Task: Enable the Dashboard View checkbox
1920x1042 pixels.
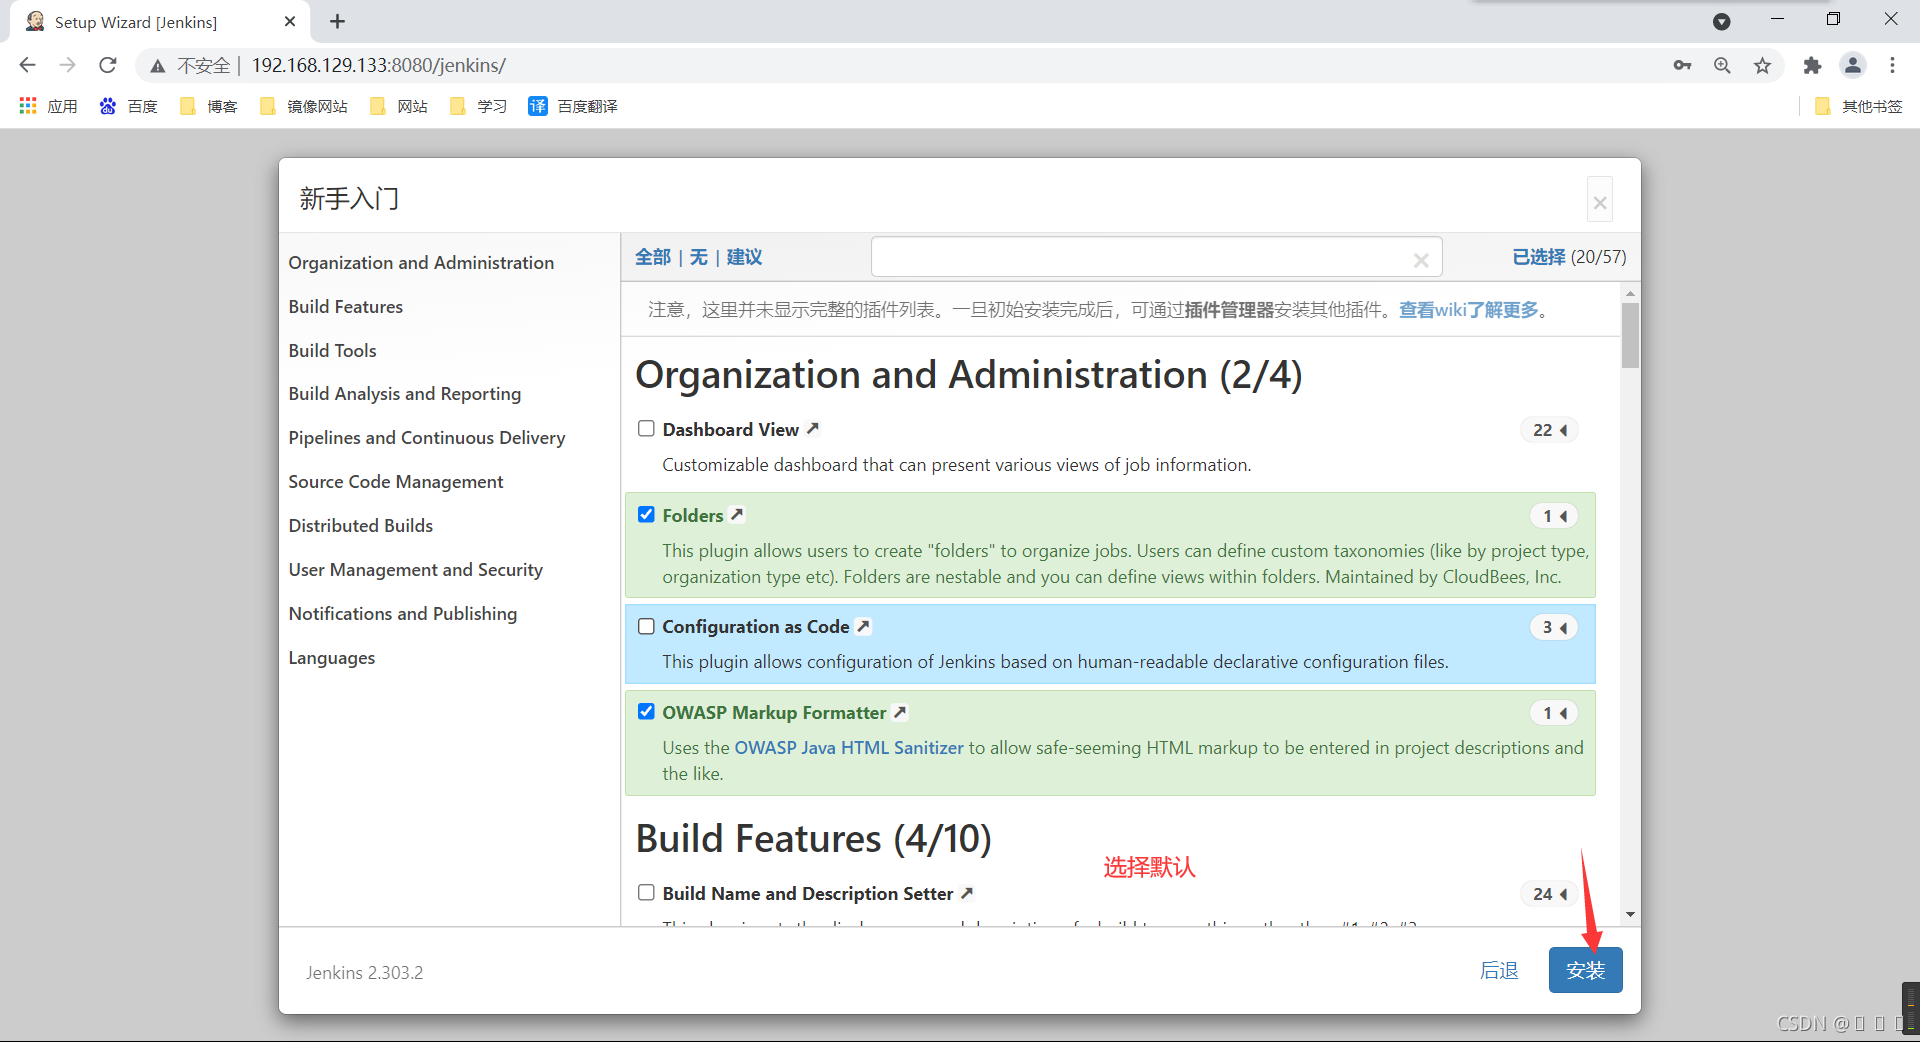Action: [646, 428]
